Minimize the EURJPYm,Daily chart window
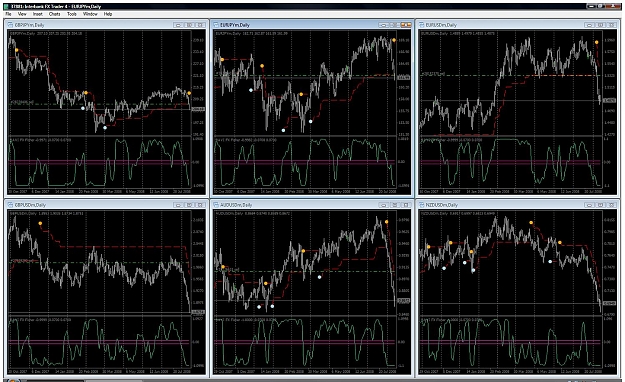 click(x=383, y=25)
